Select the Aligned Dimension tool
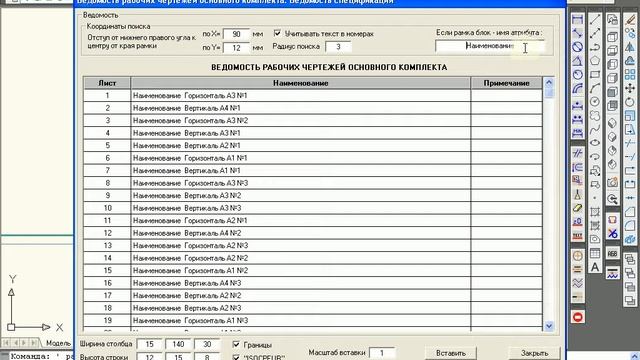640x360 pixels. [578, 33]
